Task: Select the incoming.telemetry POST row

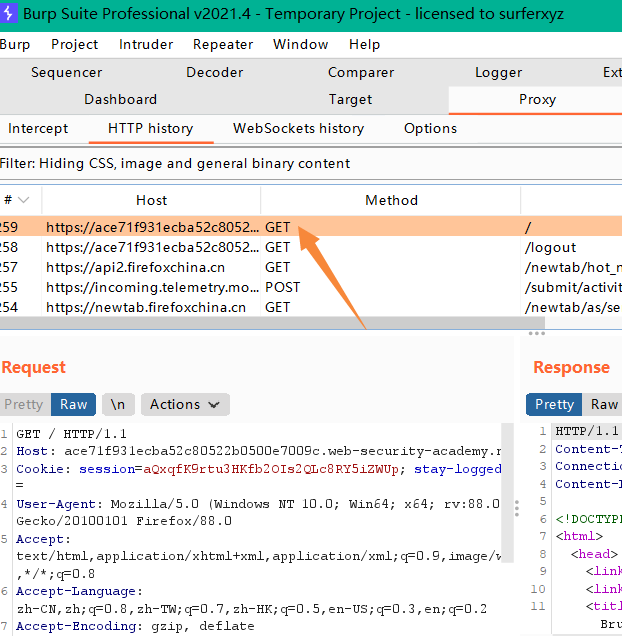Action: [311, 287]
